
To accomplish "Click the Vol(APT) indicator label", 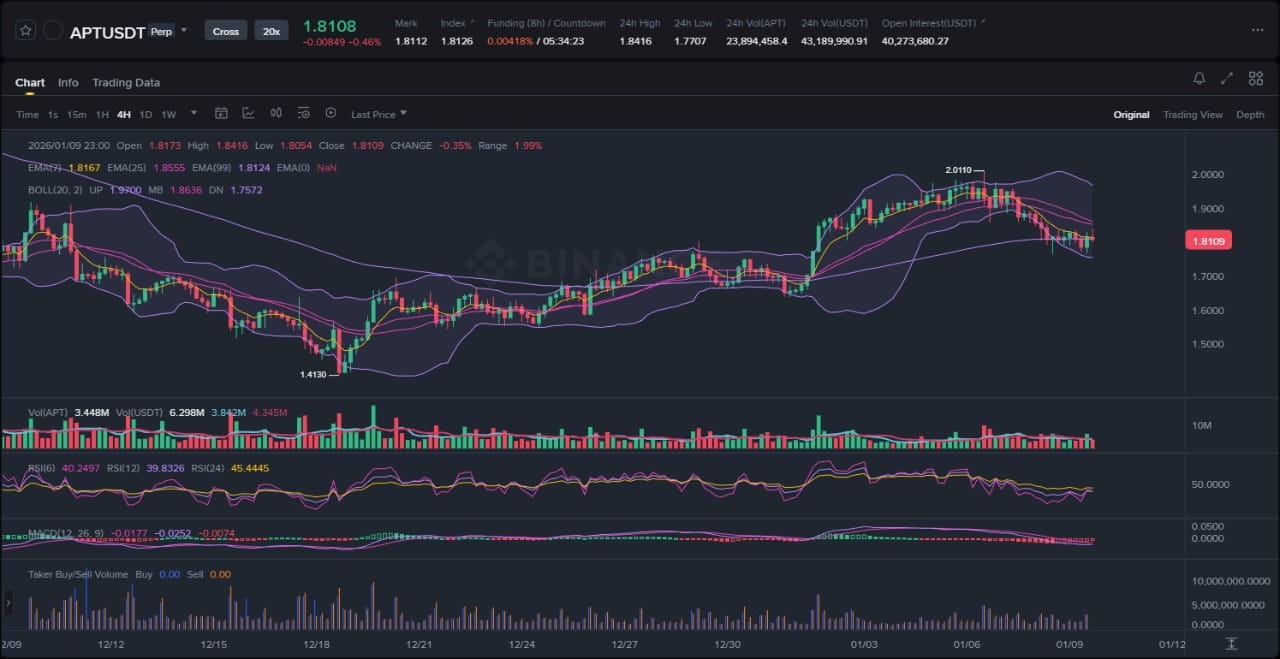I will point(48,412).
